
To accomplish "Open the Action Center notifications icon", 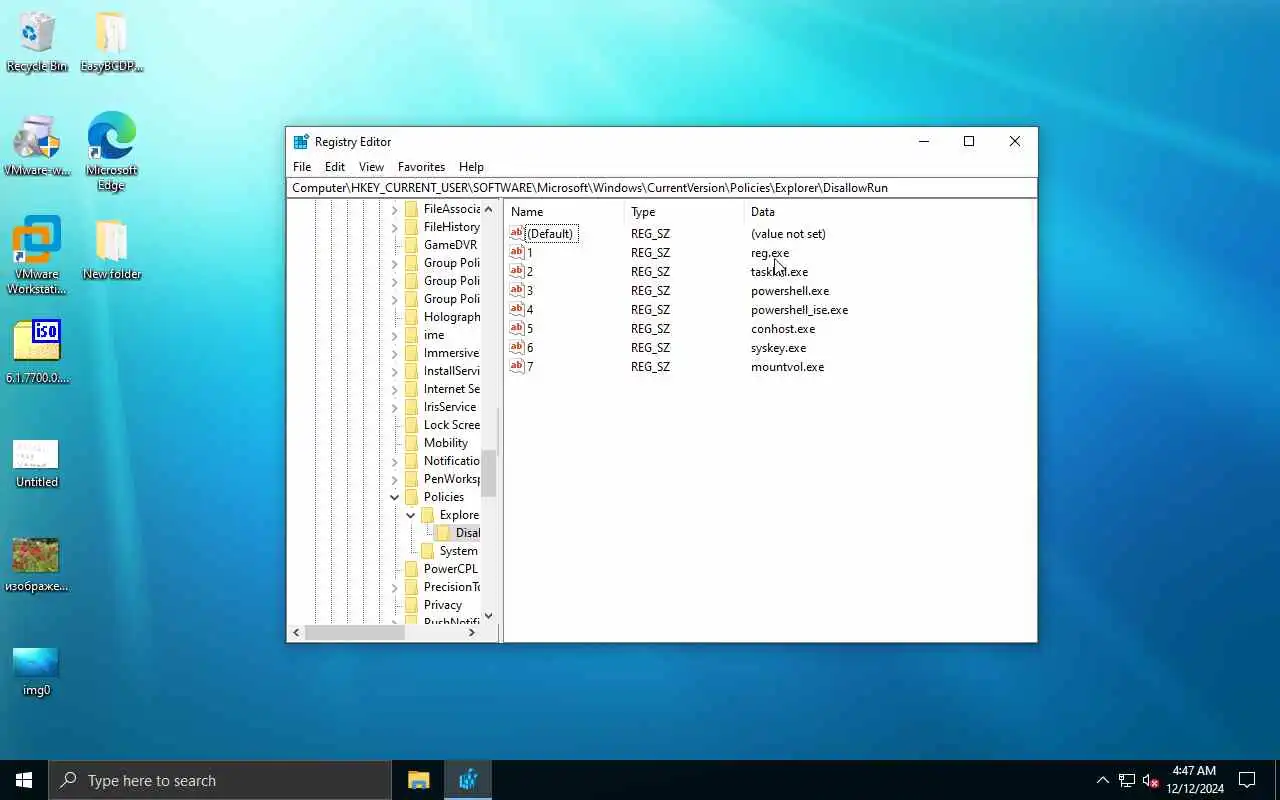I will coord(1247,780).
